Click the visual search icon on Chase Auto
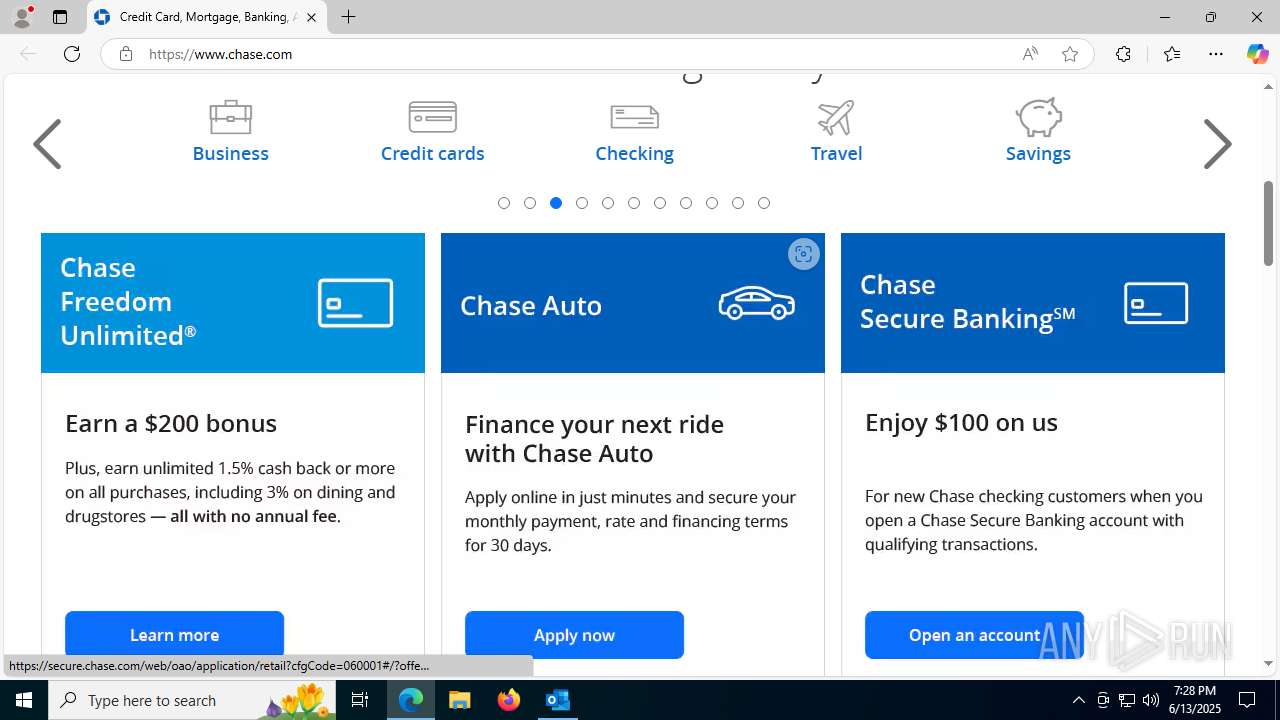 coord(803,254)
